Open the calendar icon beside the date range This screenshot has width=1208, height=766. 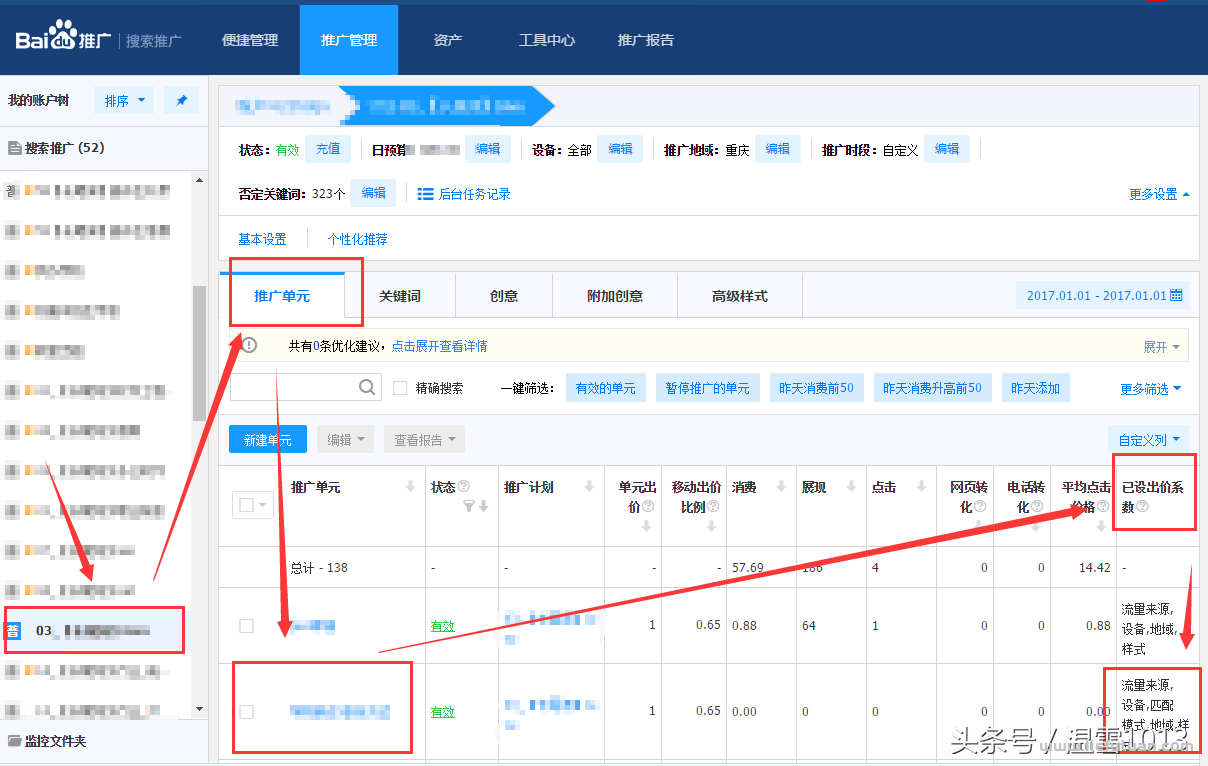1176,296
